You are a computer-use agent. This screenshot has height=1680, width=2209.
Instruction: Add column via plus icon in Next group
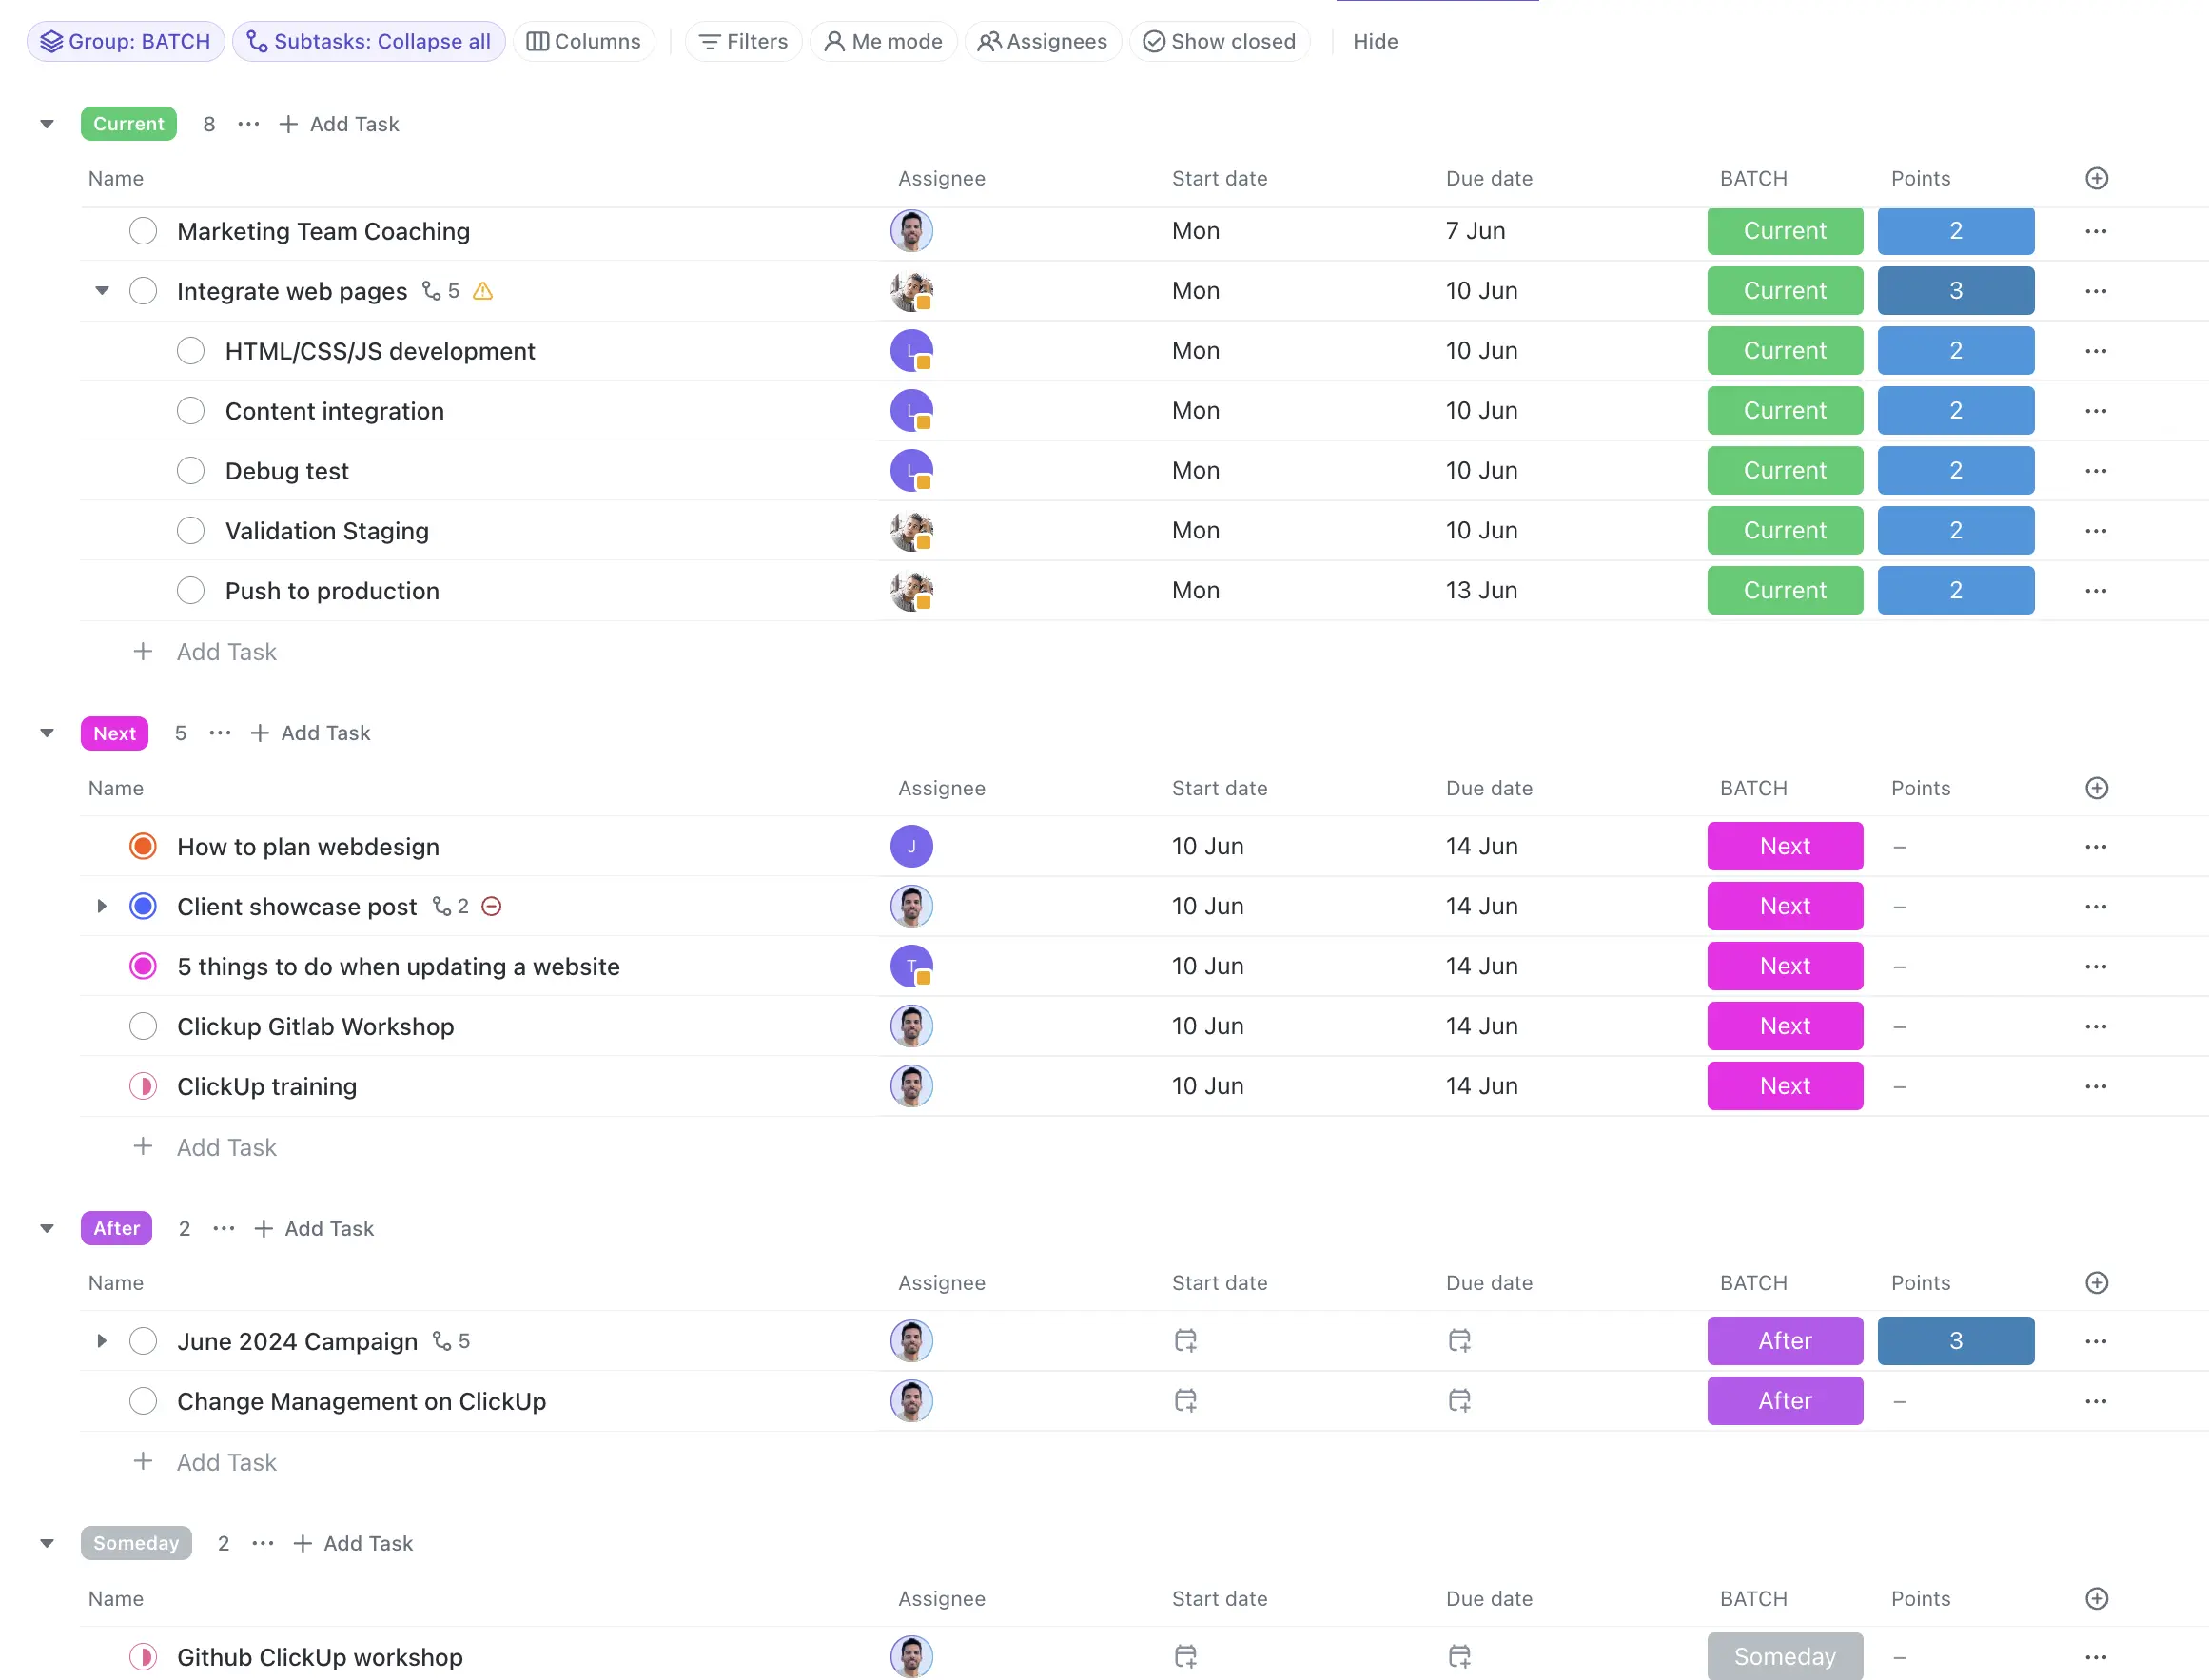coord(2097,788)
